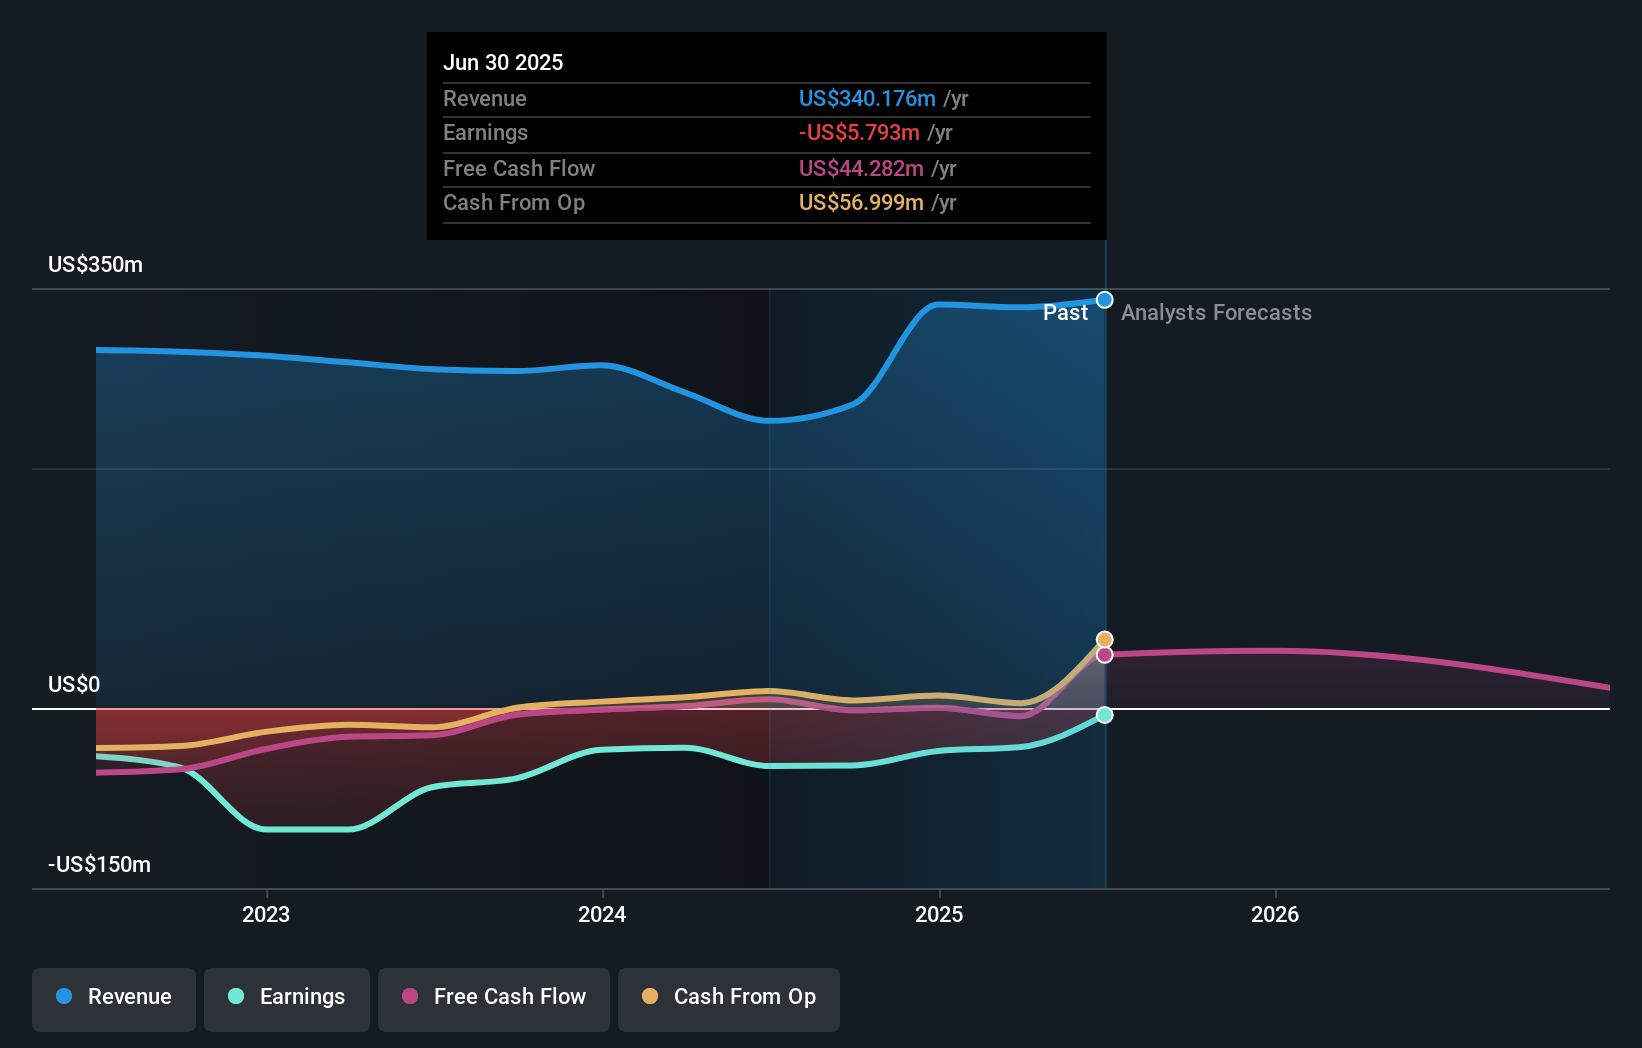
Task: Click the pink Free Cash Flow chart marker
Action: point(1103,655)
